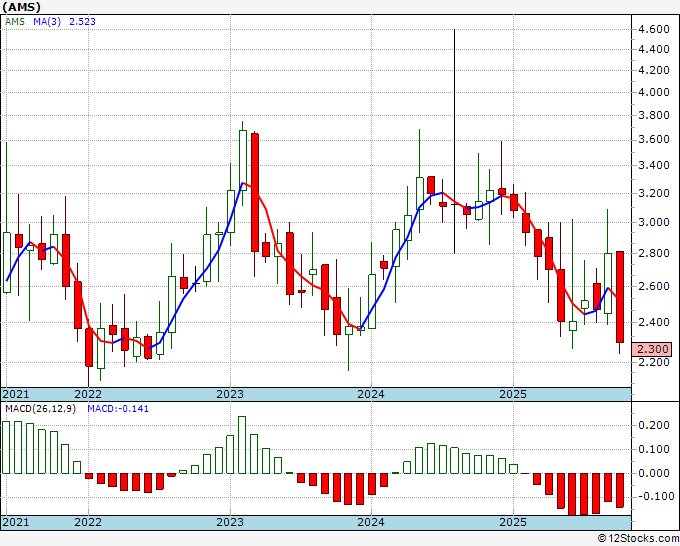This screenshot has width=680, height=546.
Task: Select 2021 on the MACD panel timeline
Action: (16, 522)
